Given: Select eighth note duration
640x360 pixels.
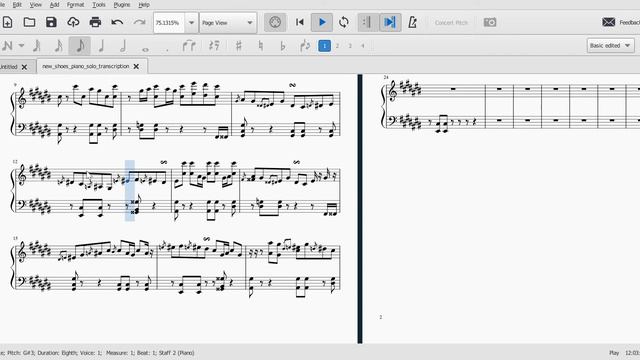Looking at the screenshot, I should [80, 46].
